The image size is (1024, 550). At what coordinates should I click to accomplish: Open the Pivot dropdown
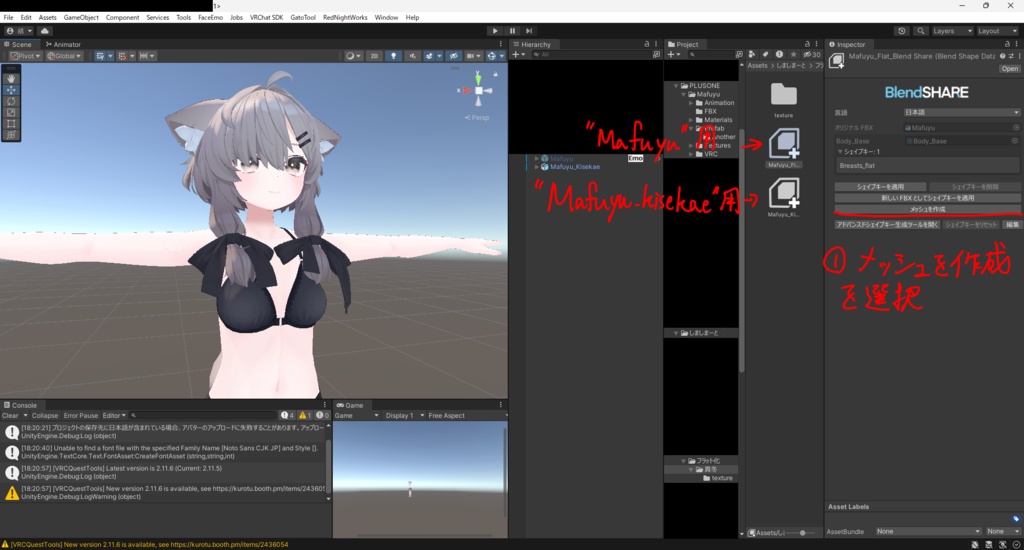click(25, 56)
